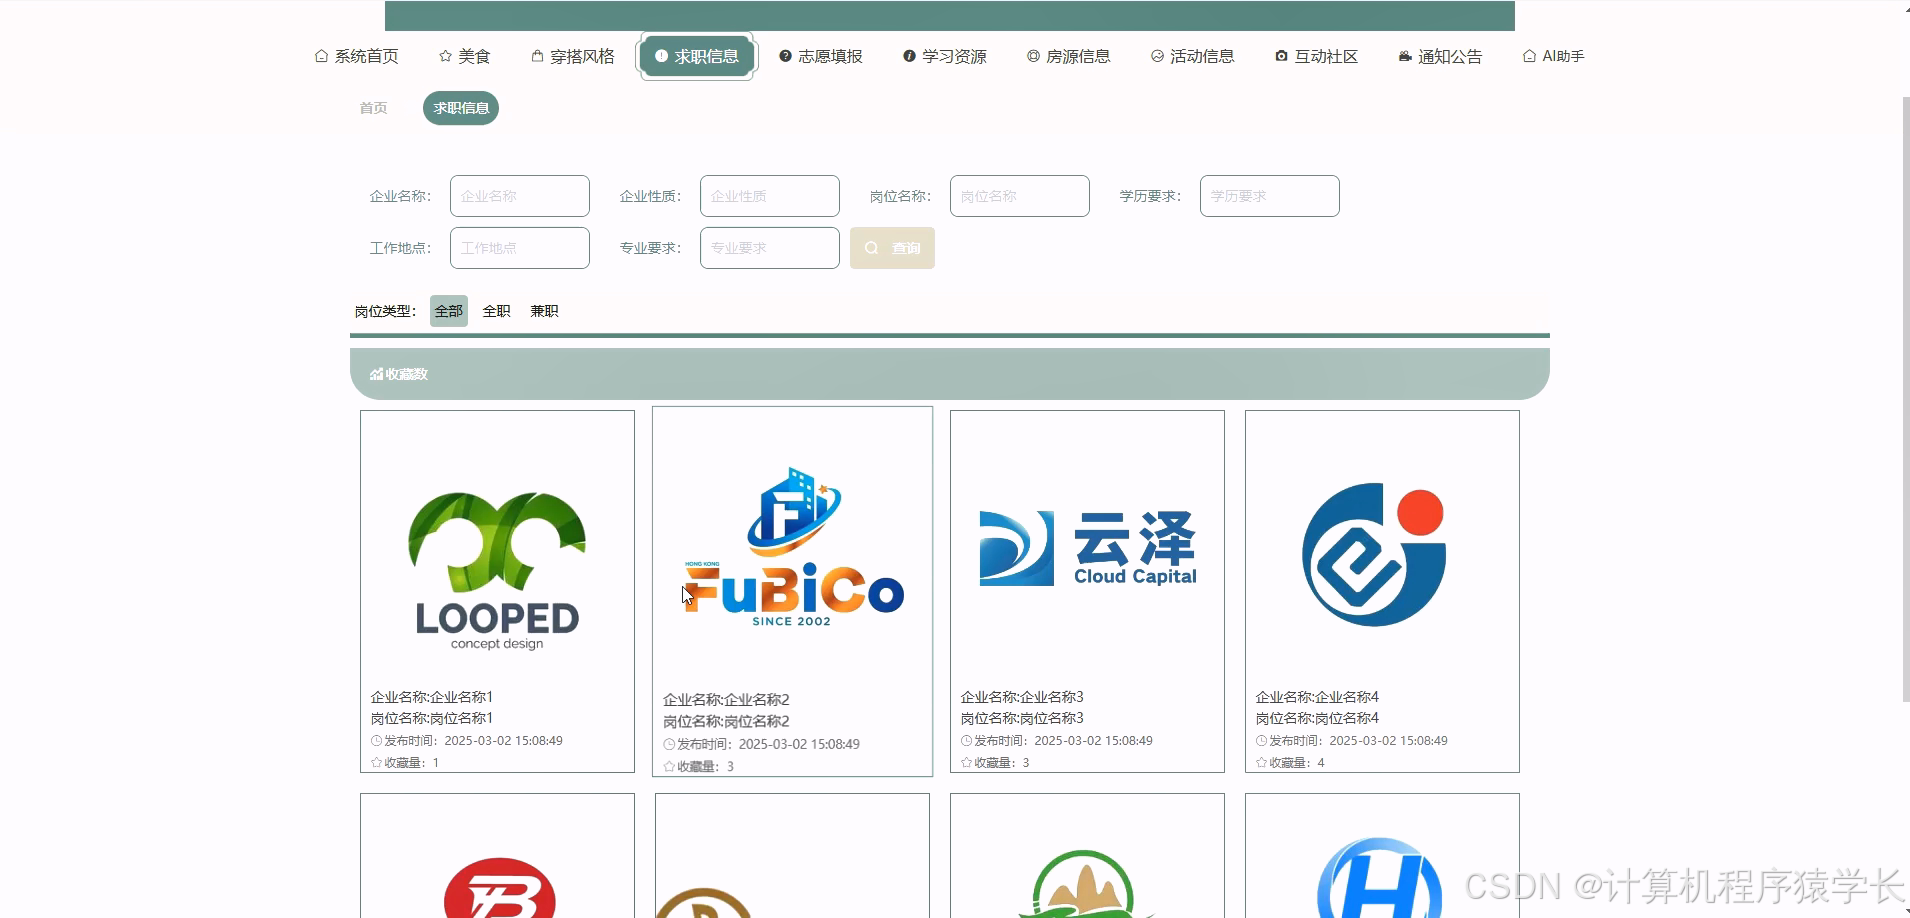The width and height of the screenshot is (1910, 918).
Task: Click the star 收藏量 icon on 企业名称3 card
Action: (967, 762)
